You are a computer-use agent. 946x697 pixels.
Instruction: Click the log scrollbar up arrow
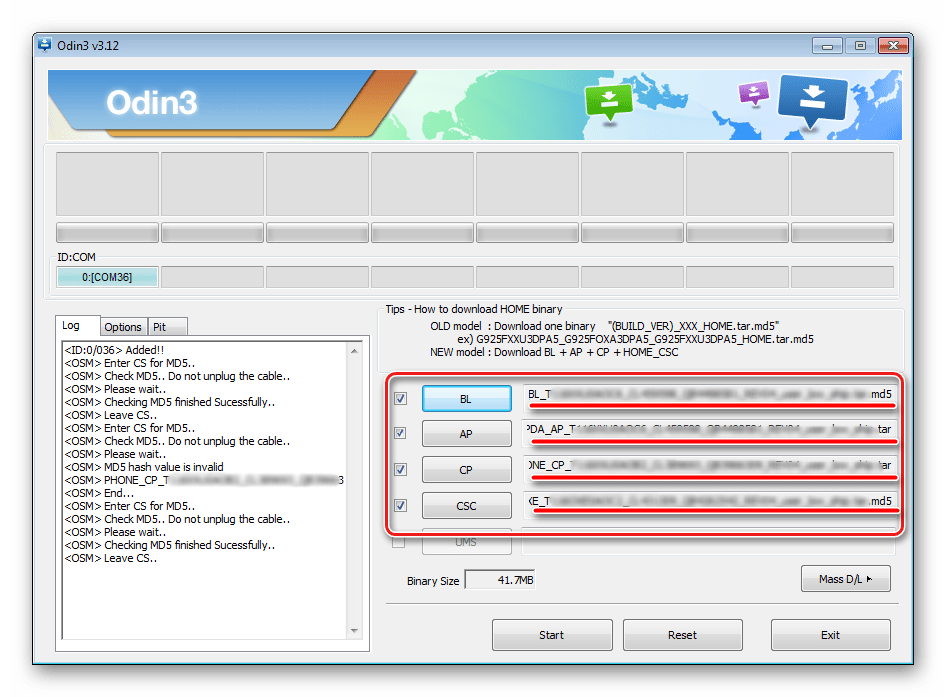[354, 351]
